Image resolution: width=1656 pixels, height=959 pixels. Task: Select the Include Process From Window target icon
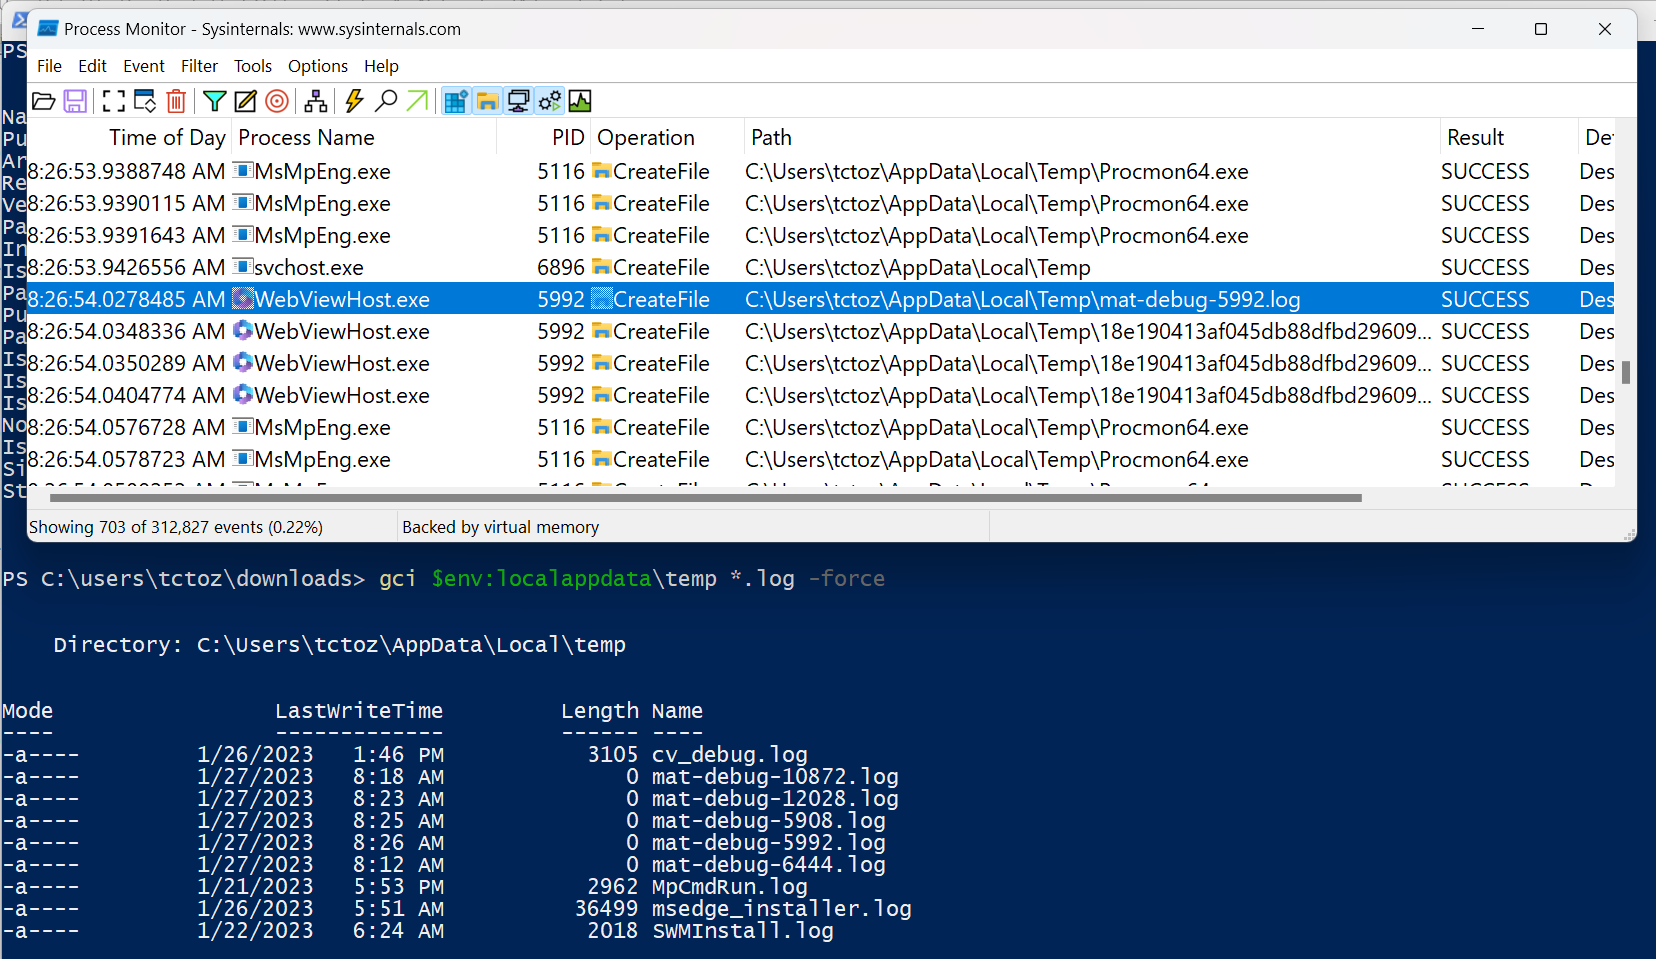coord(277,101)
